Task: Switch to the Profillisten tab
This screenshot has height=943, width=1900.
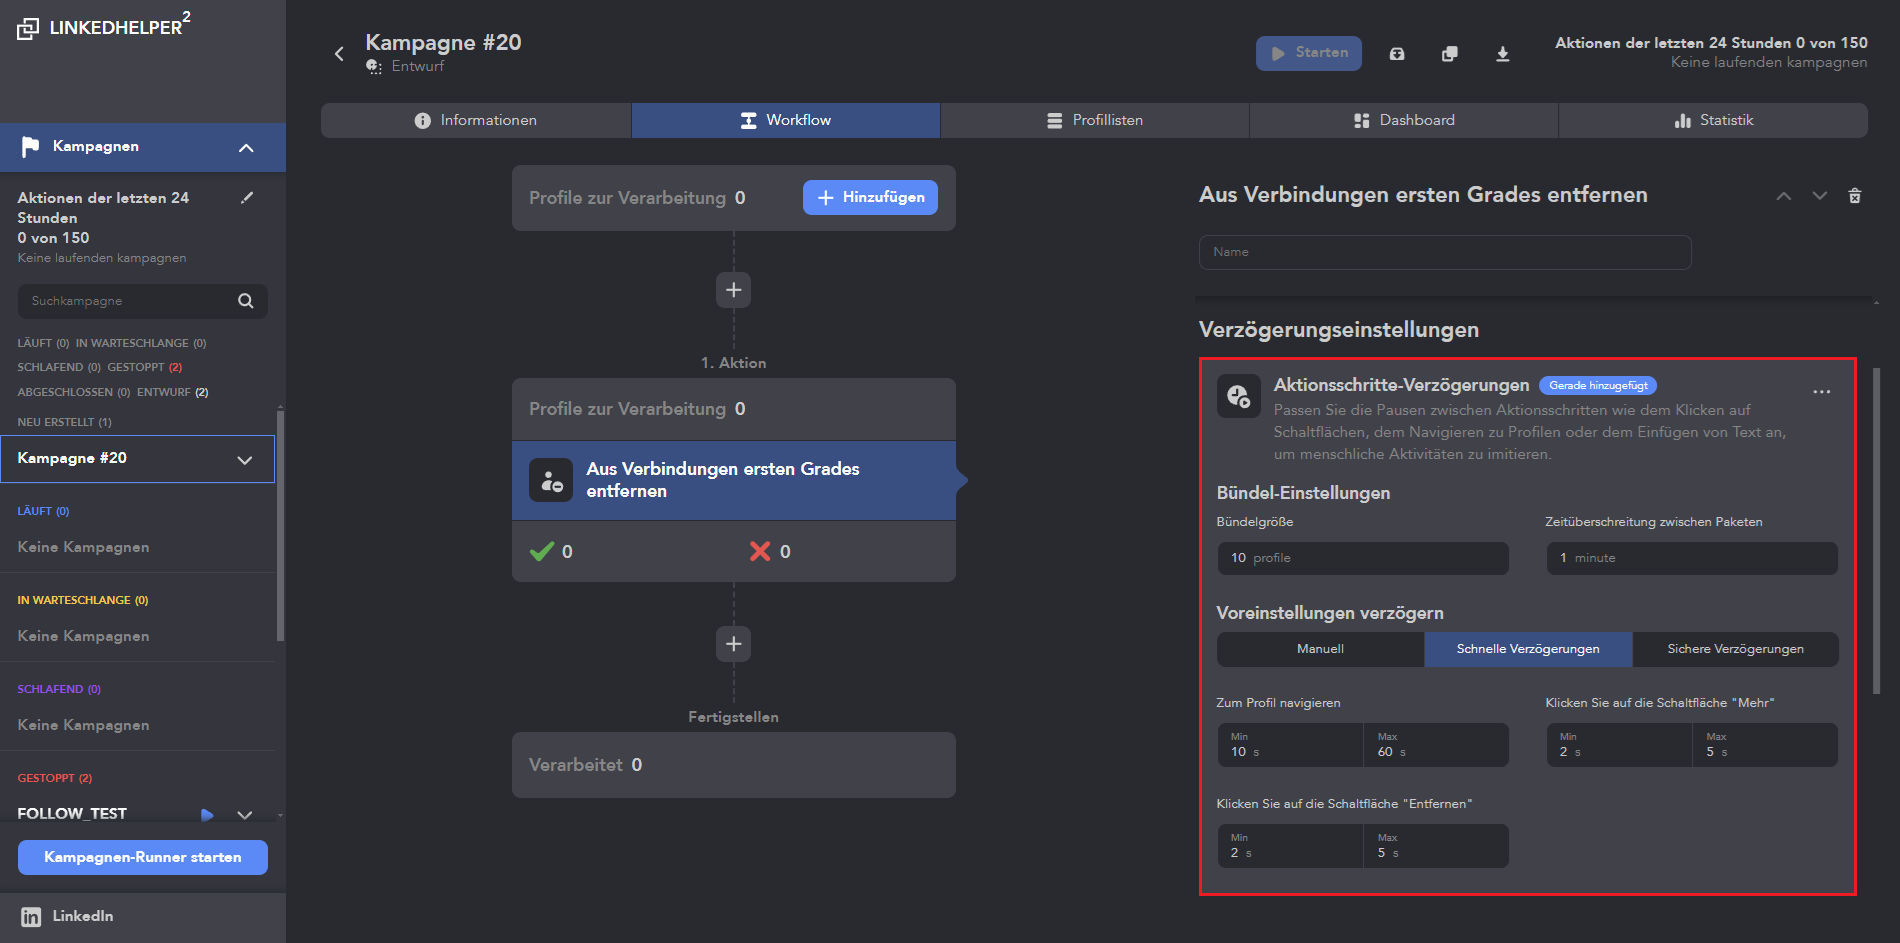Action: click(1094, 120)
